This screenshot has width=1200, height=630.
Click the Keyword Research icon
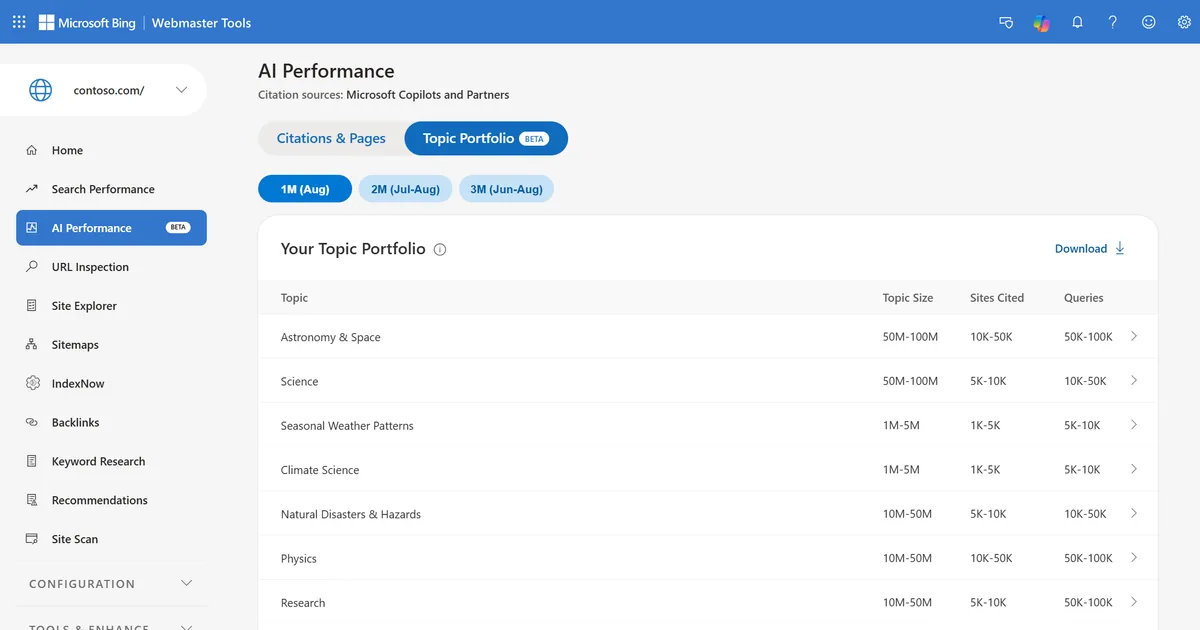point(32,462)
